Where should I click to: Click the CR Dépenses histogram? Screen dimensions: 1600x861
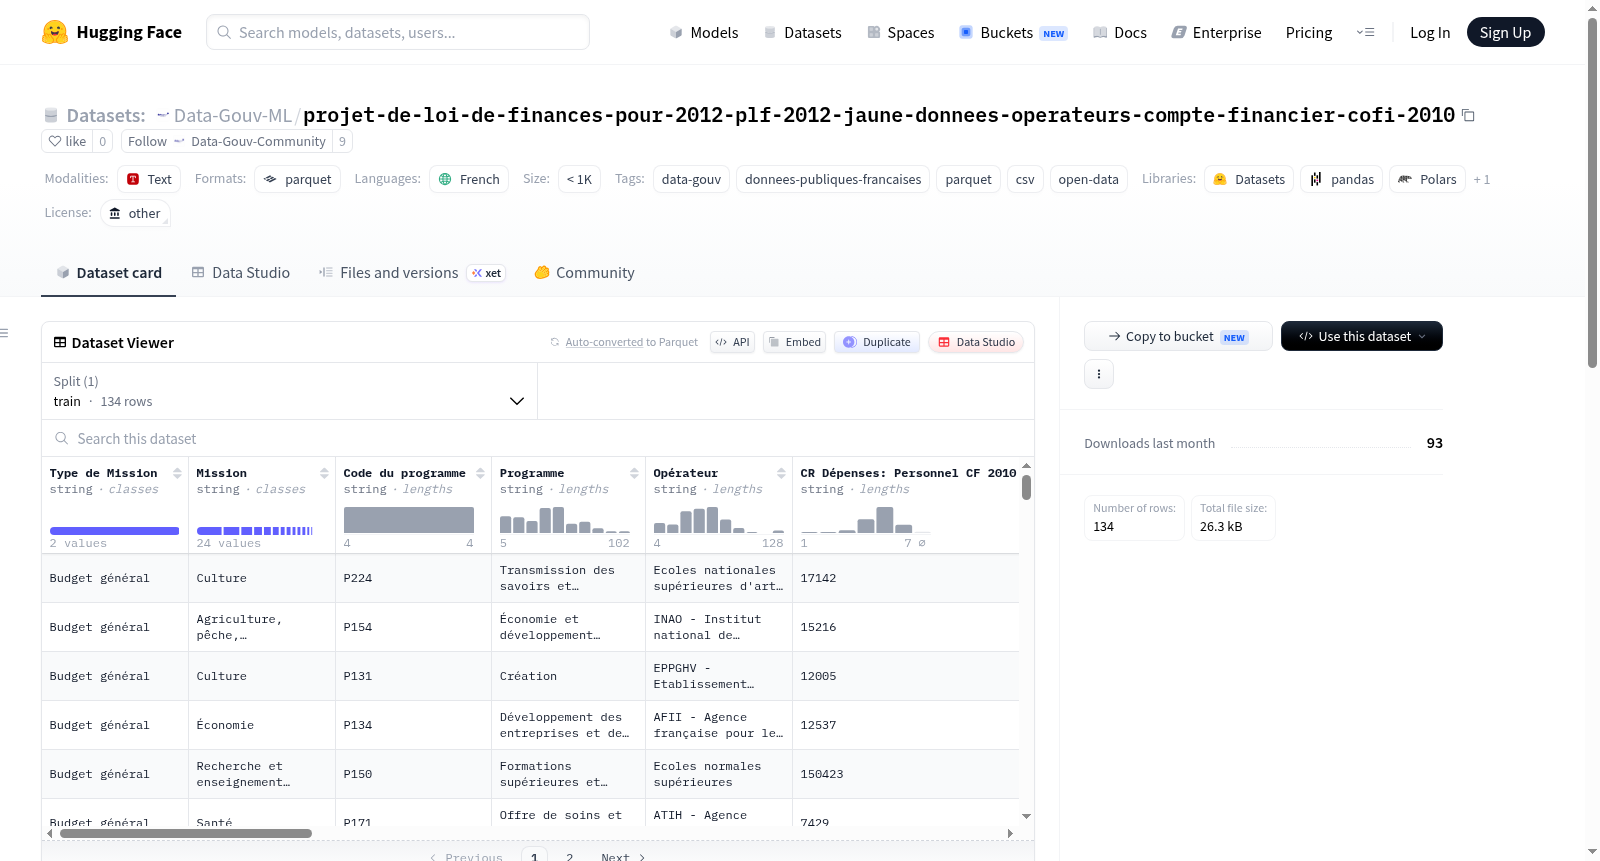pos(865,520)
